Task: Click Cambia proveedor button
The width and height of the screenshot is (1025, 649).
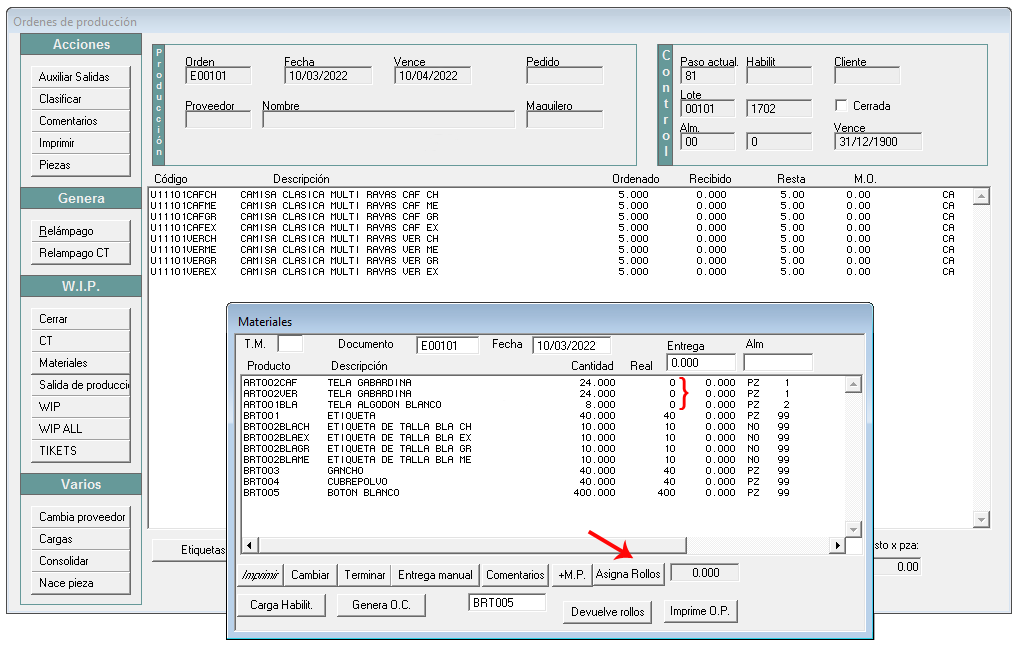Action: pyautogui.click(x=80, y=517)
